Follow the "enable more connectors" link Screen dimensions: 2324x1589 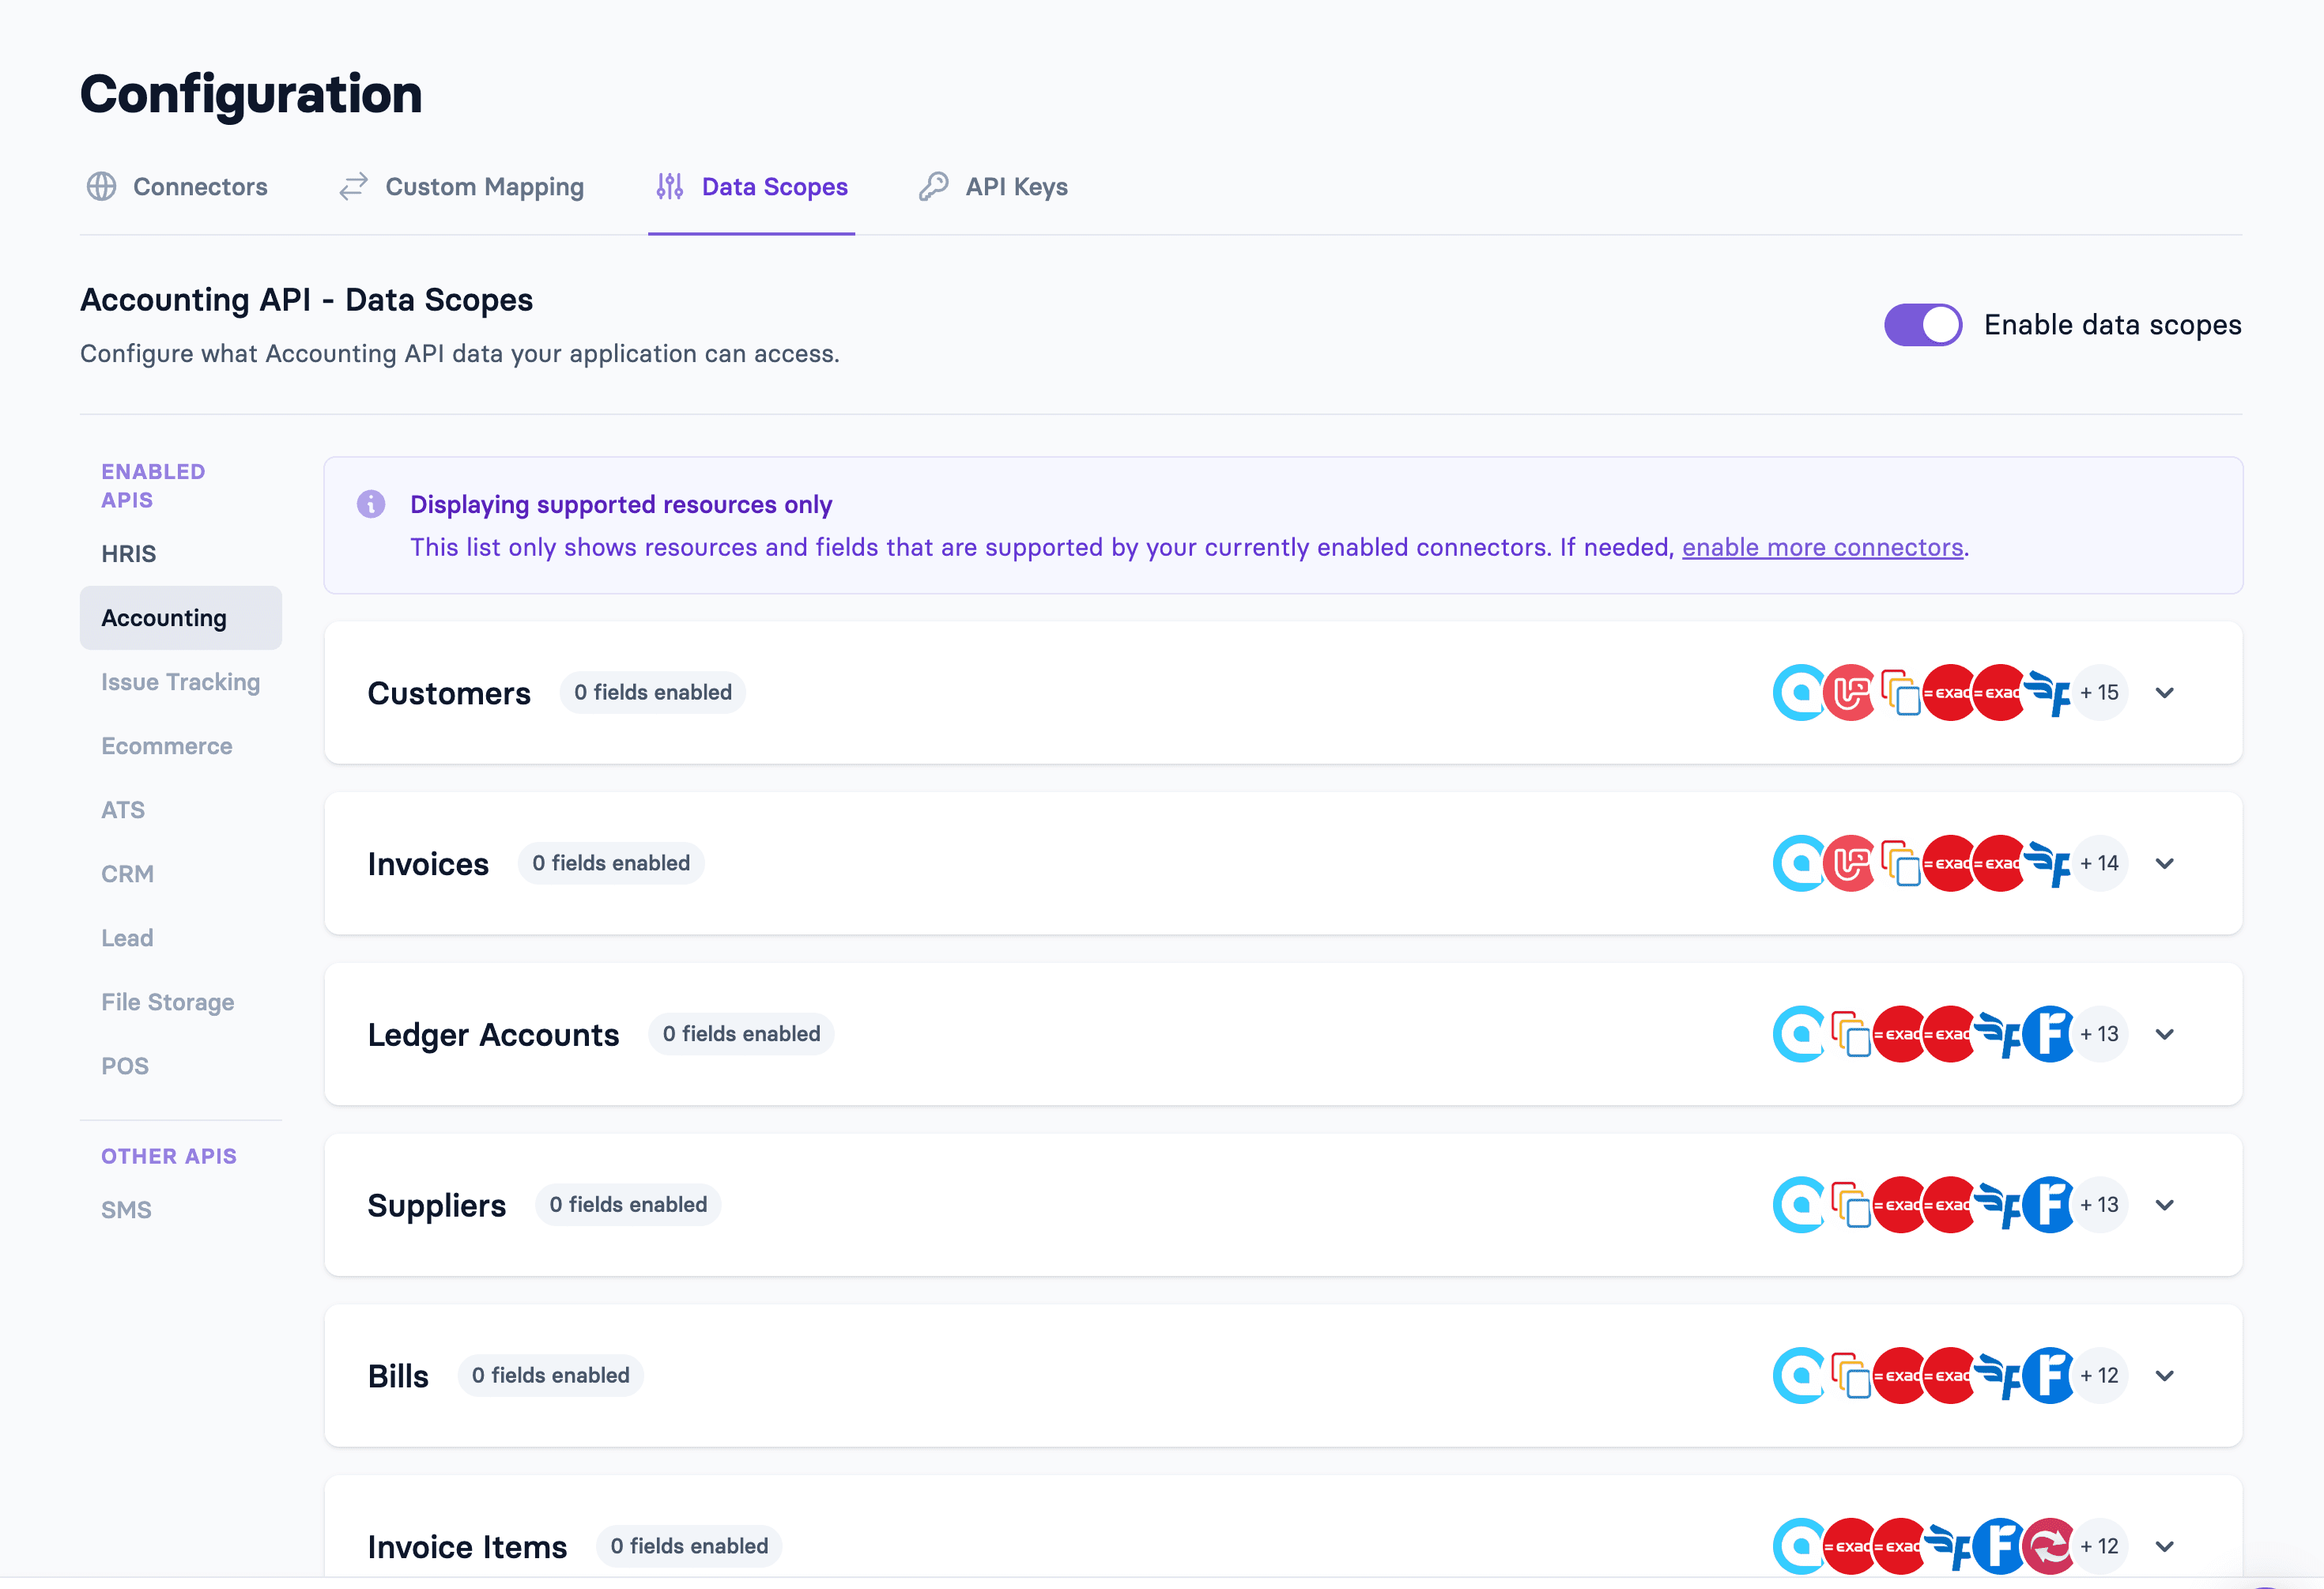click(x=1822, y=548)
